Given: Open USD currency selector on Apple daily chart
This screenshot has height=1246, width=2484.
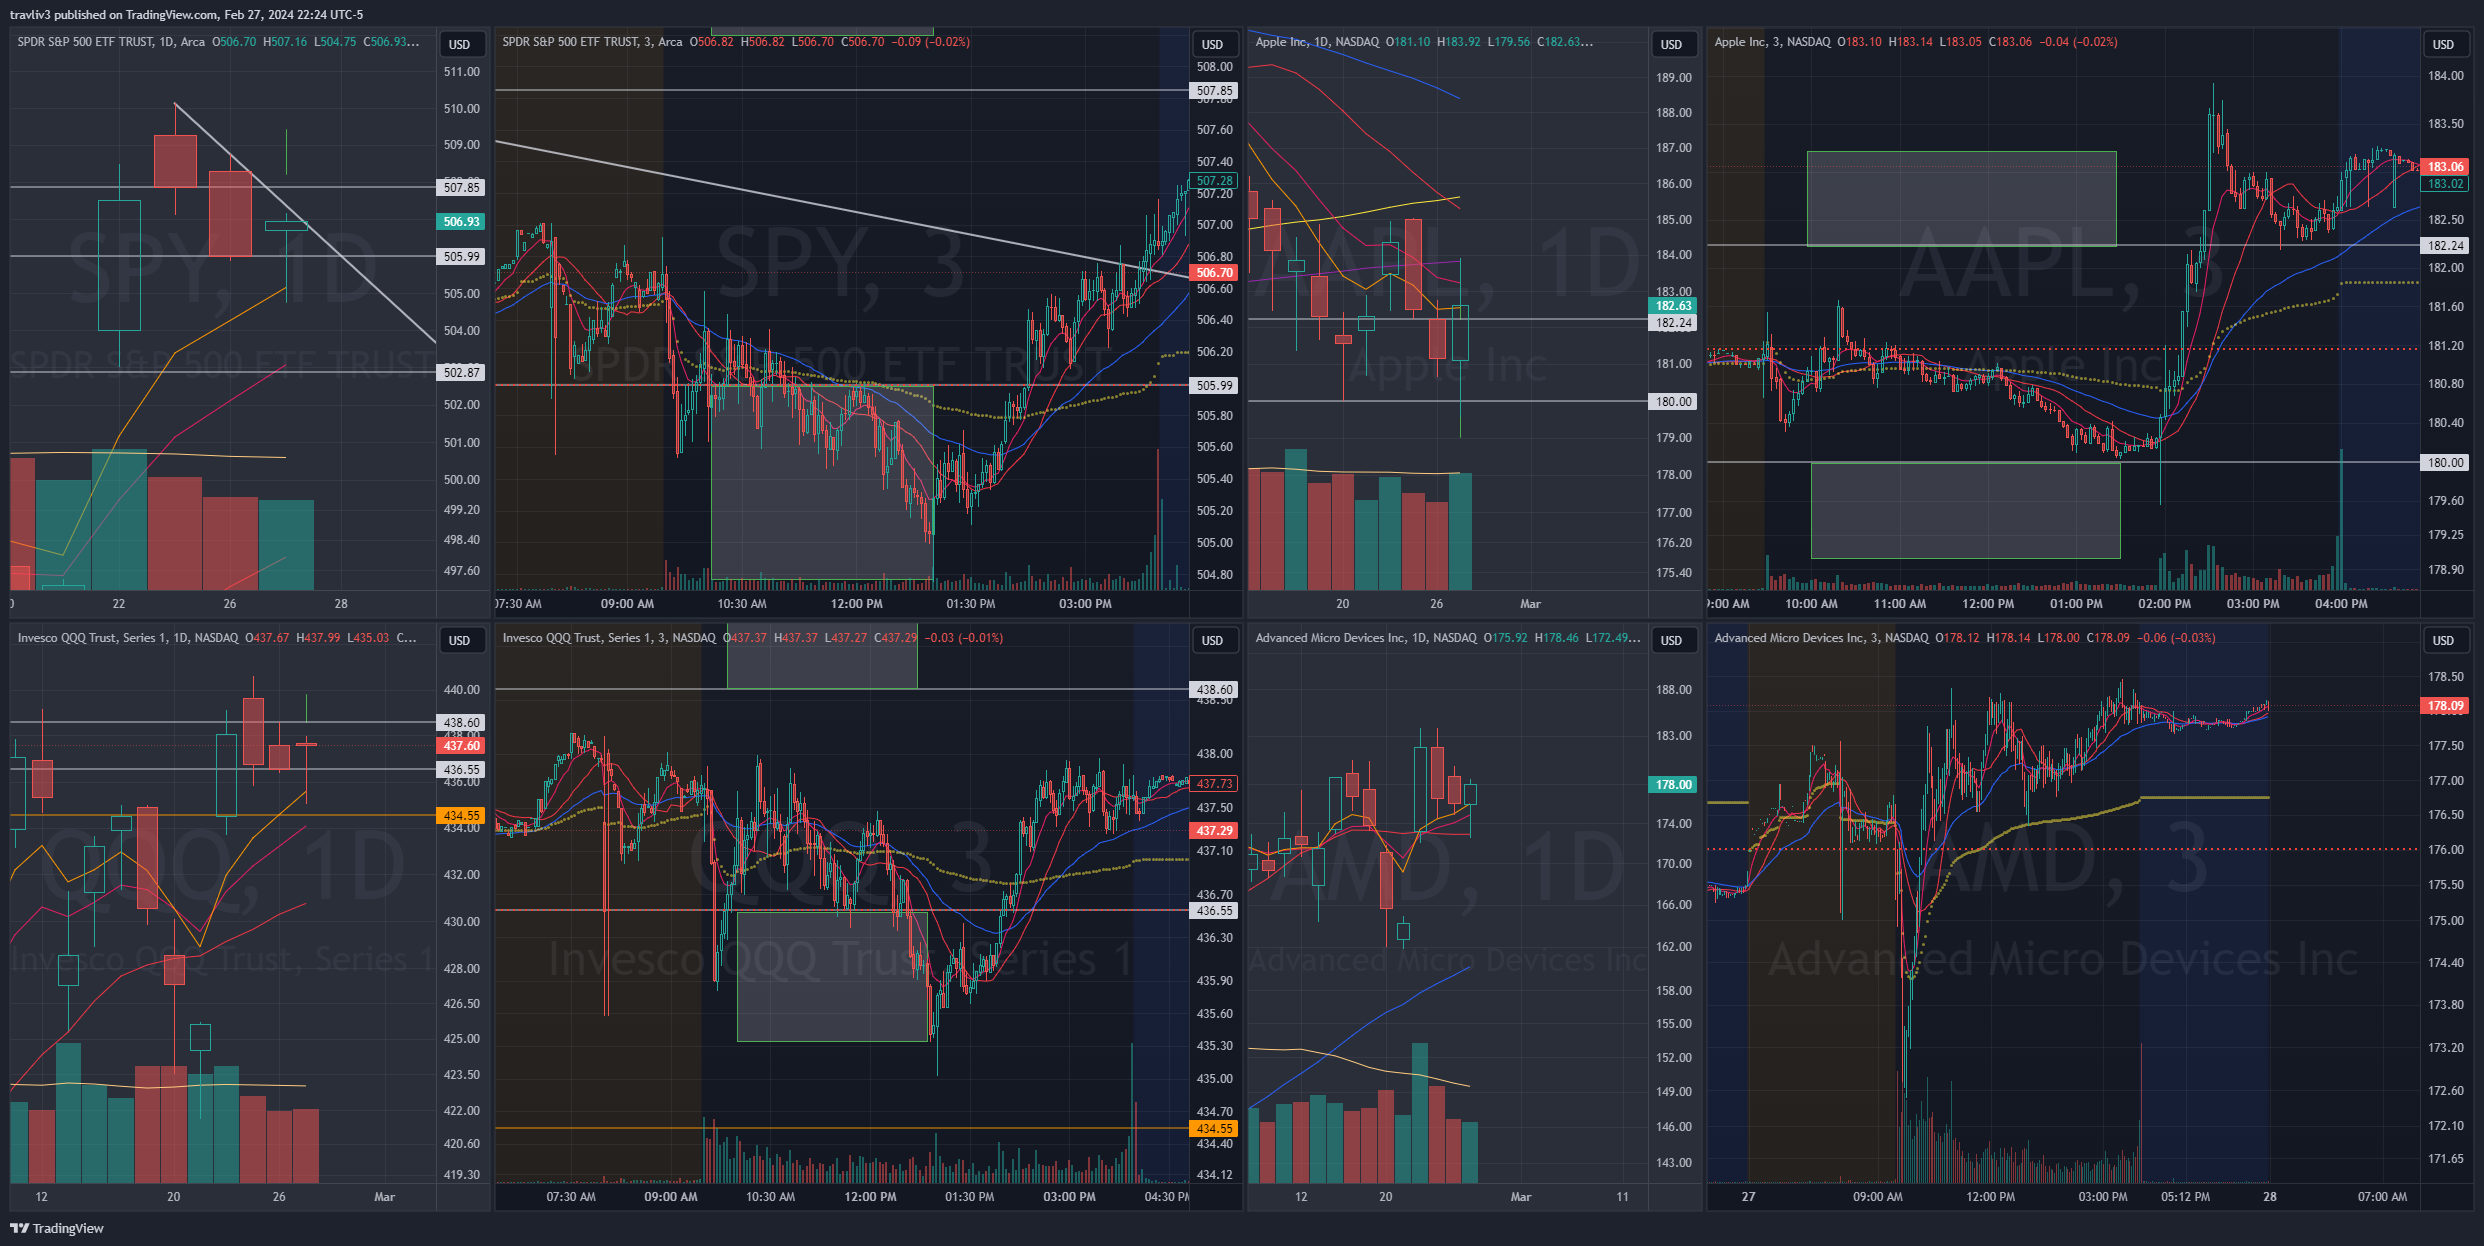Looking at the screenshot, I should click(1672, 44).
